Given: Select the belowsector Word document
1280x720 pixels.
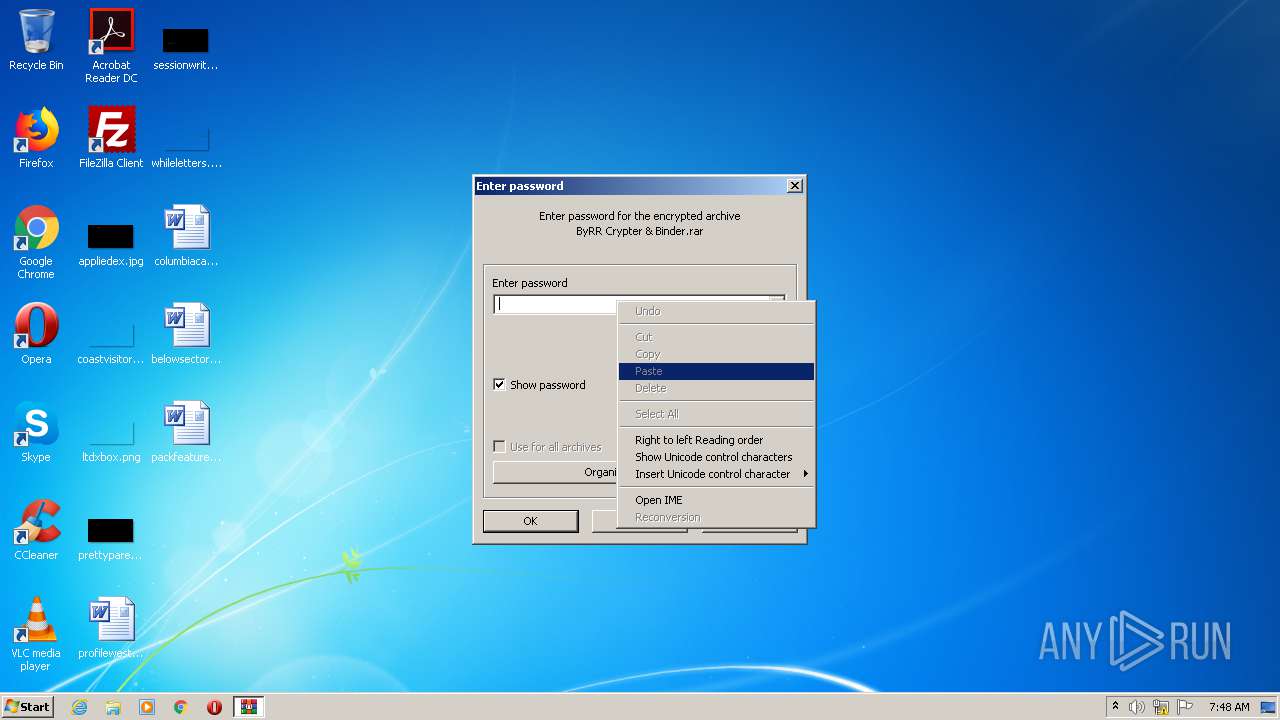Looking at the screenshot, I should [186, 334].
